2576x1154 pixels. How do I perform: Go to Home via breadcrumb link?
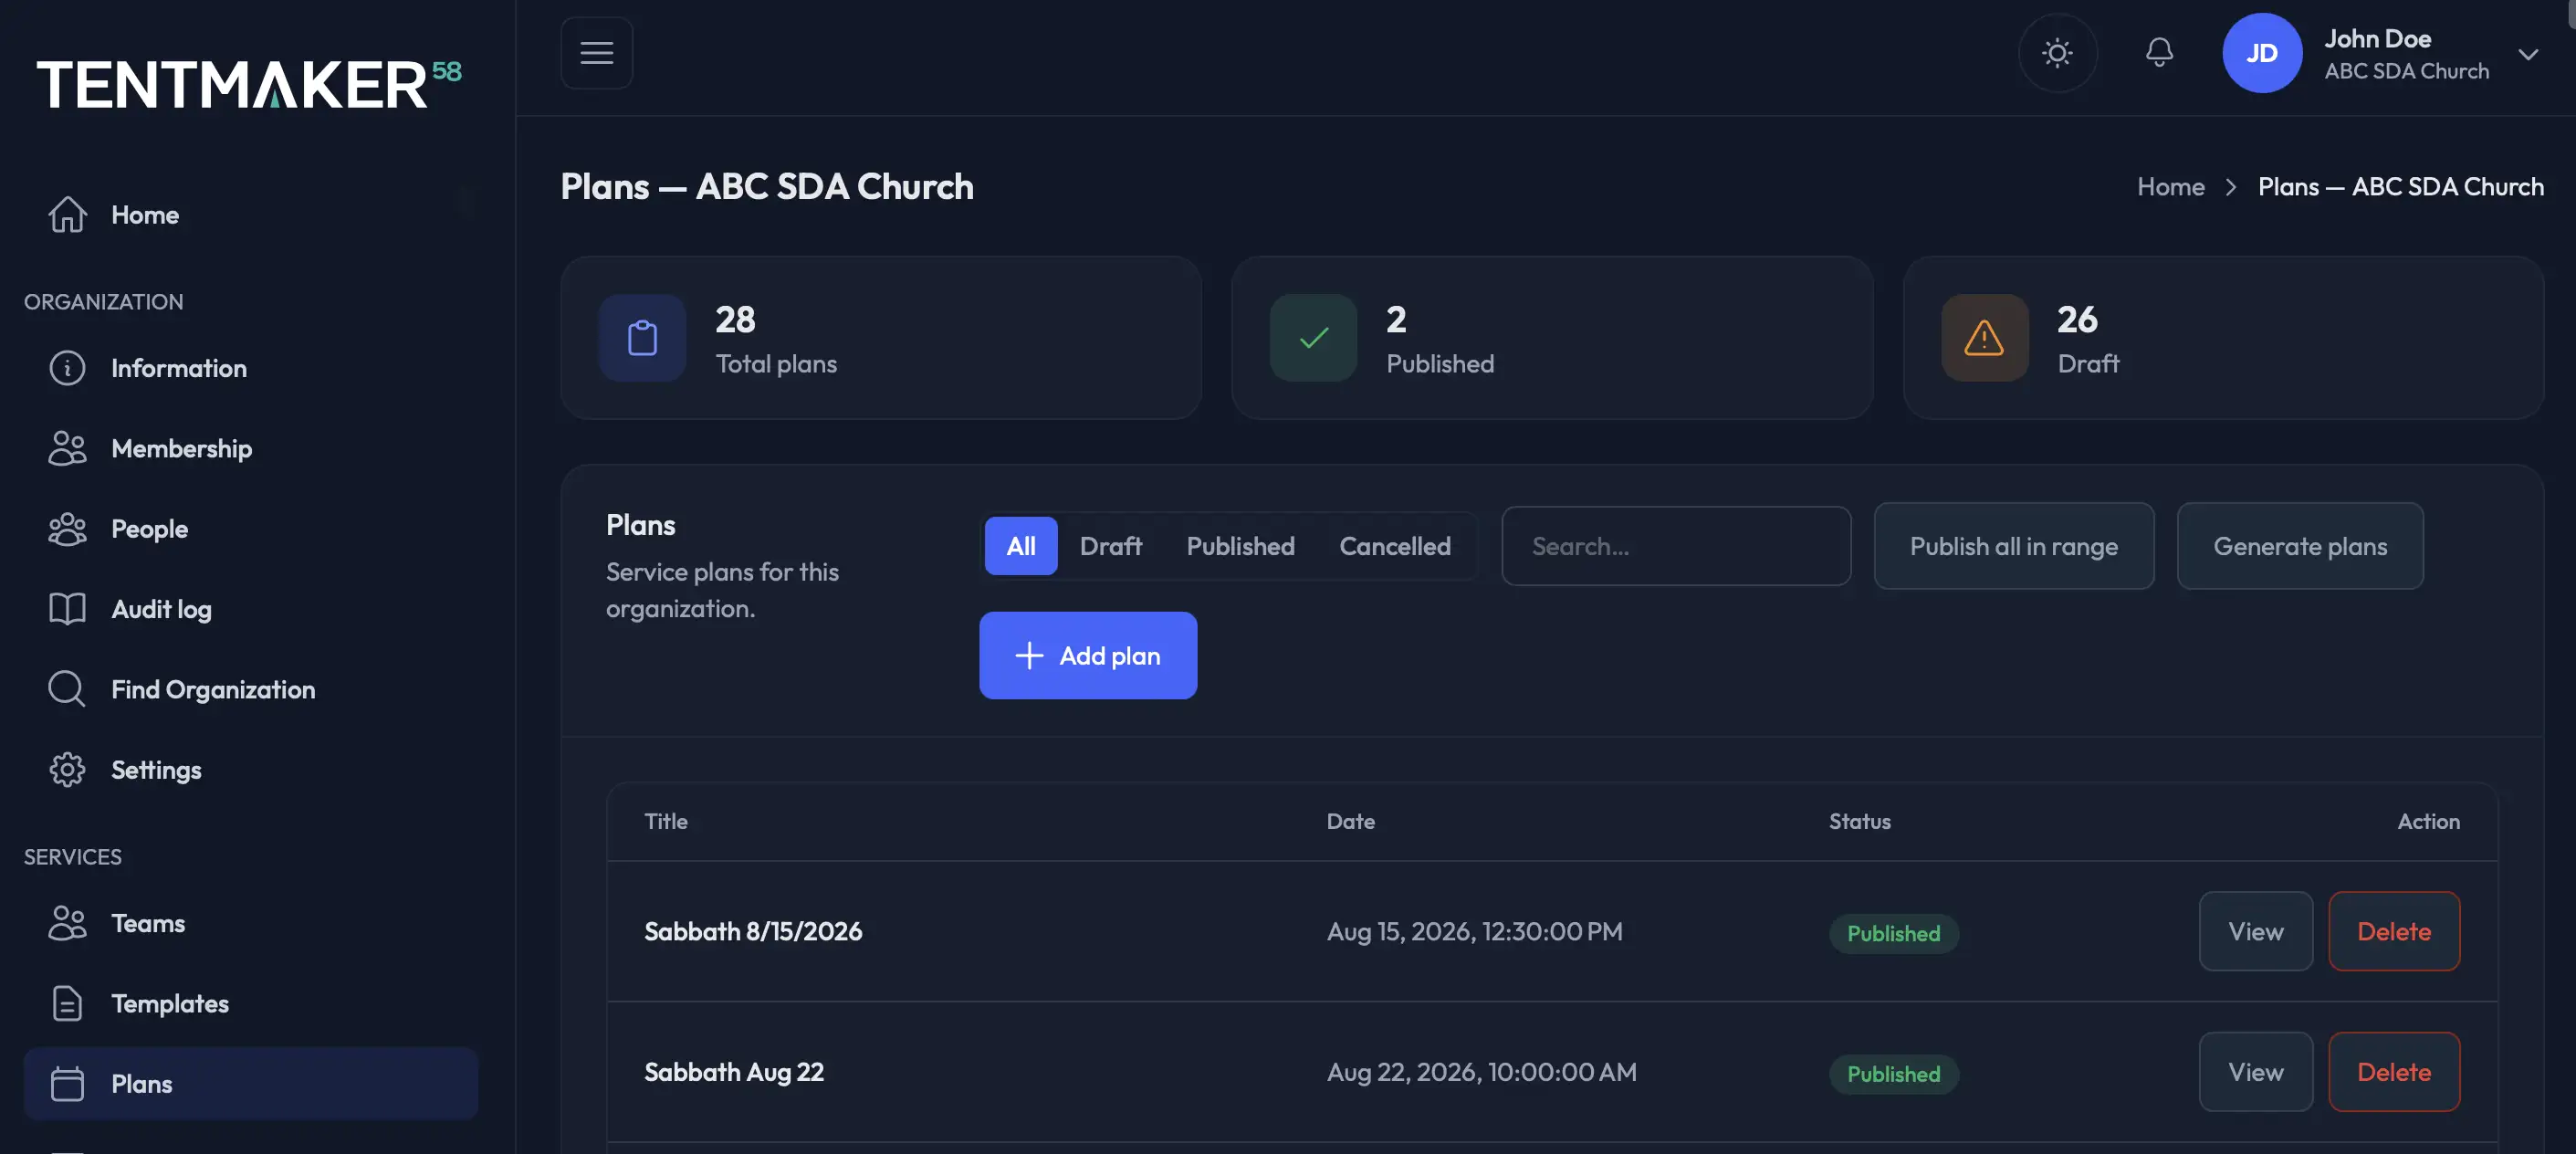tap(2170, 187)
